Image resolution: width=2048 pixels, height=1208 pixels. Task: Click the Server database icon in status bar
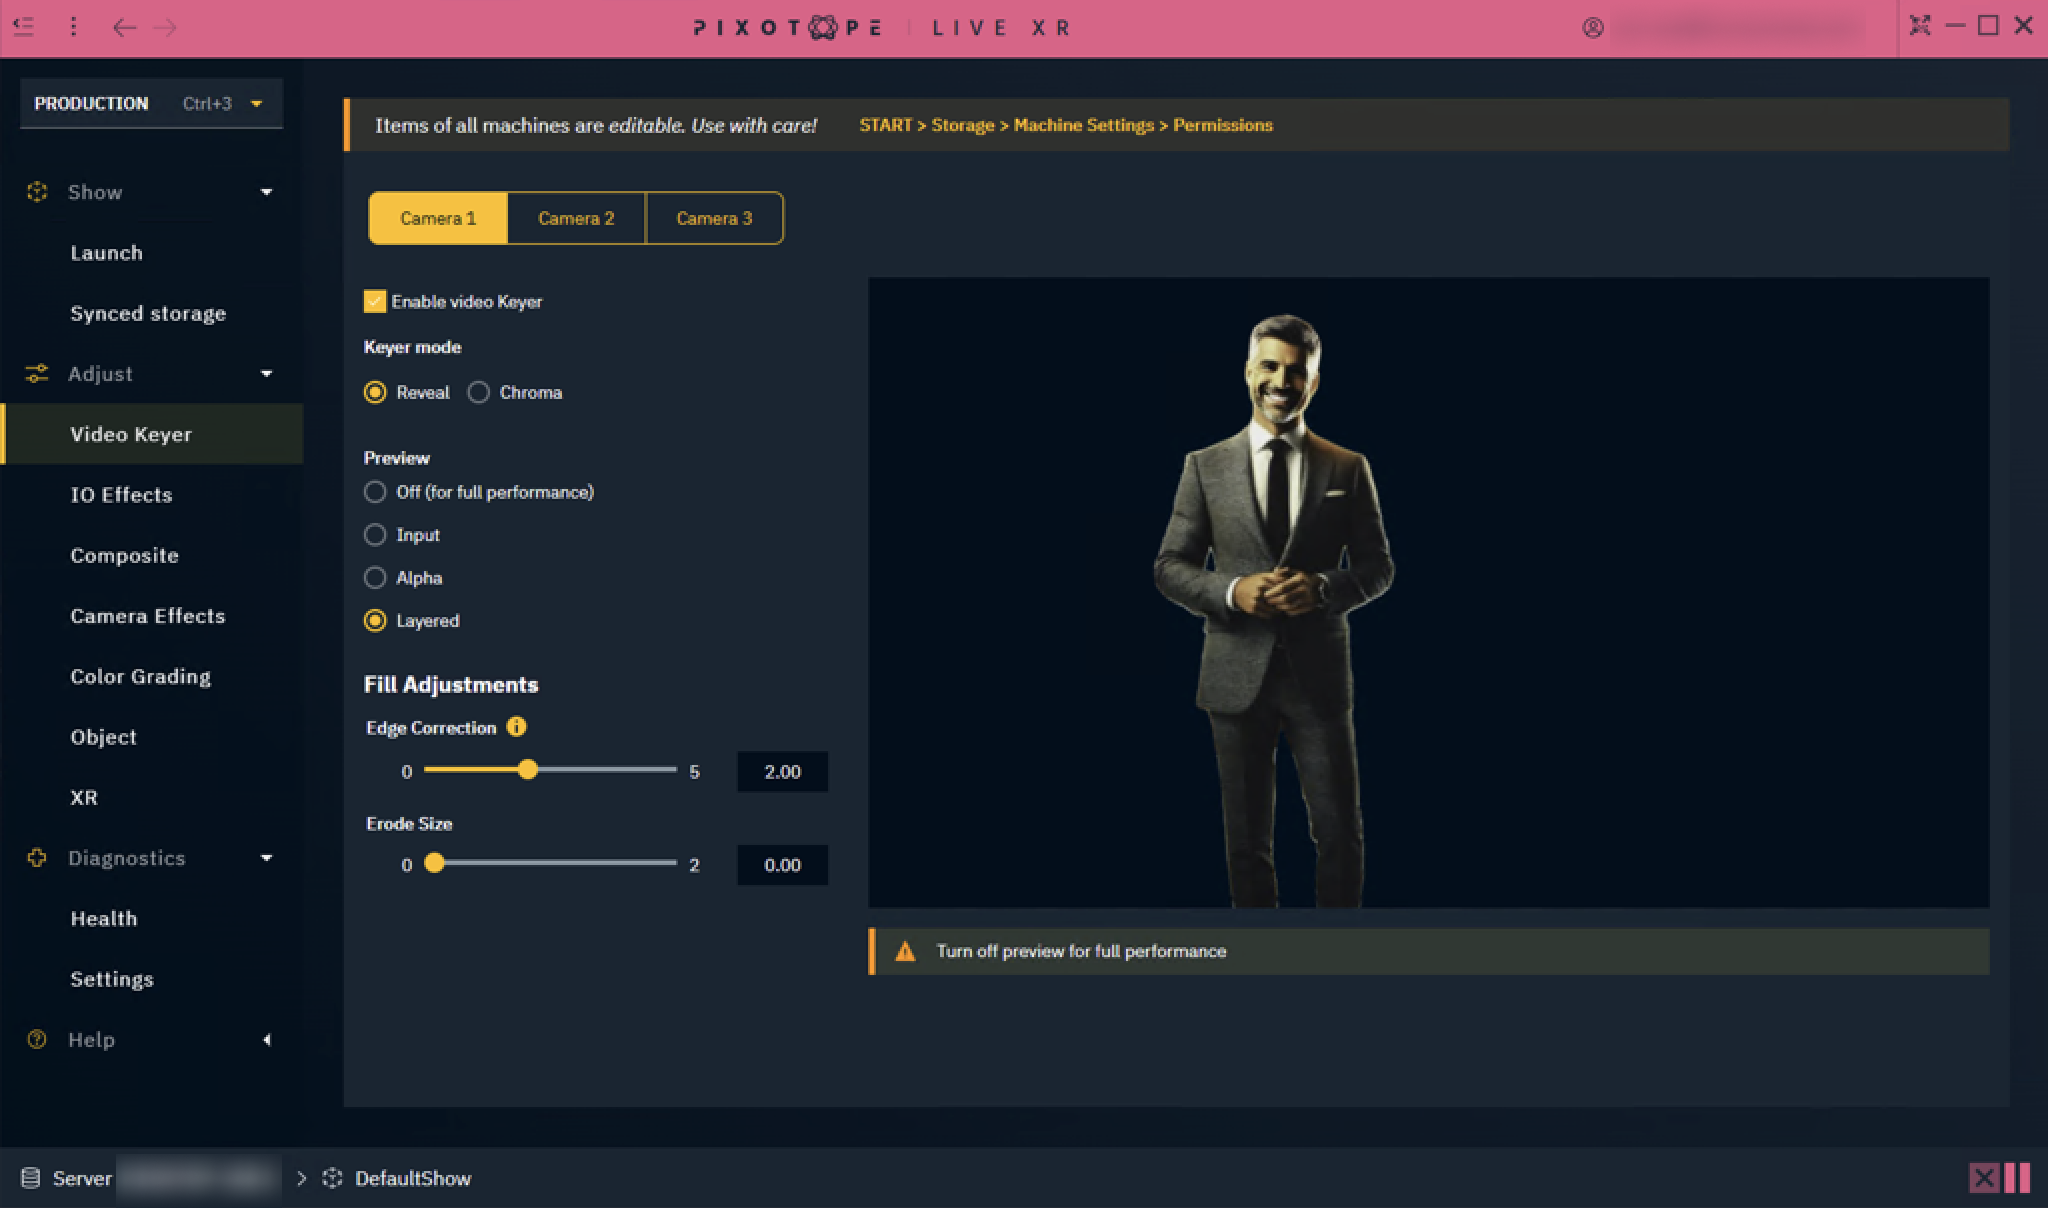click(31, 1178)
